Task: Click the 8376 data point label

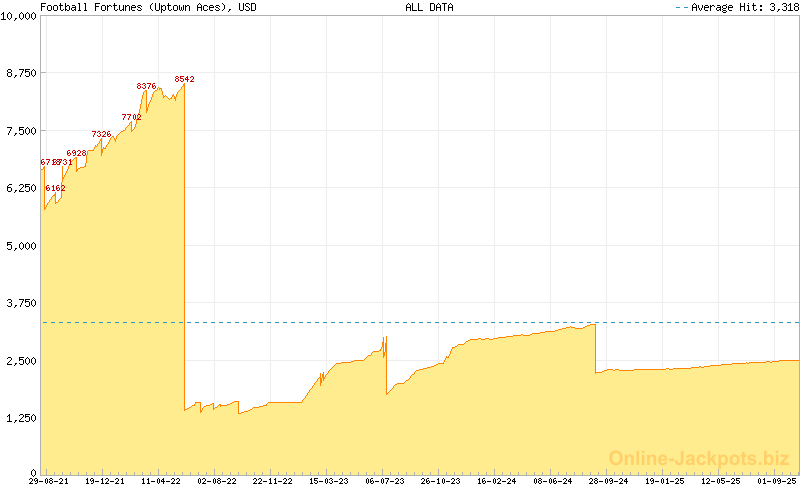Action: (x=146, y=87)
